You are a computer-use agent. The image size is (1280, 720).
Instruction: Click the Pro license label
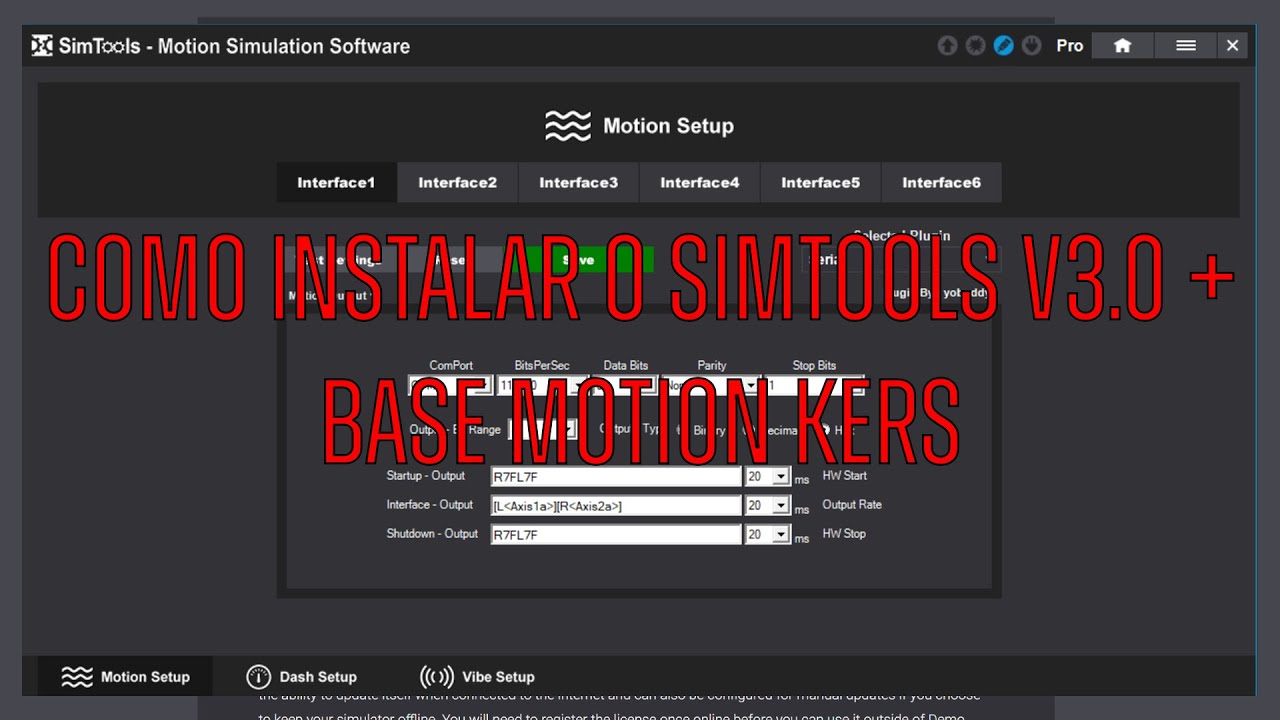click(1070, 46)
